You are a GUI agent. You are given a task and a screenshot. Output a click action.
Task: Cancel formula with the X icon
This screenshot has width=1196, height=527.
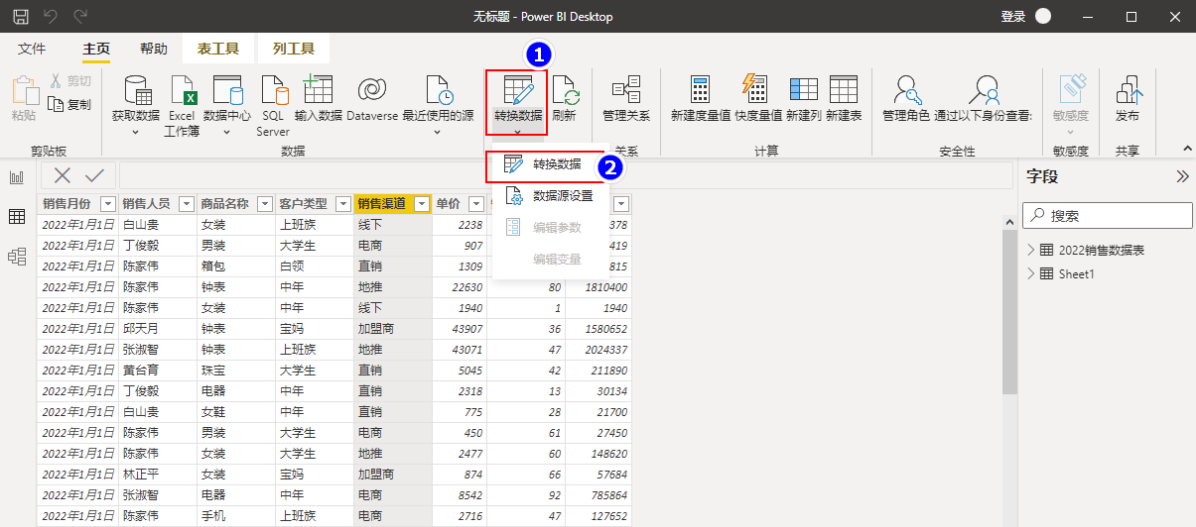pos(63,175)
